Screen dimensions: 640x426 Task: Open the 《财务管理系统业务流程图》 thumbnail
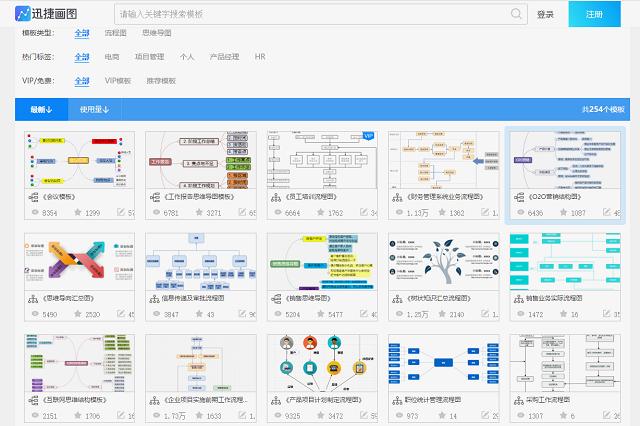click(x=444, y=160)
